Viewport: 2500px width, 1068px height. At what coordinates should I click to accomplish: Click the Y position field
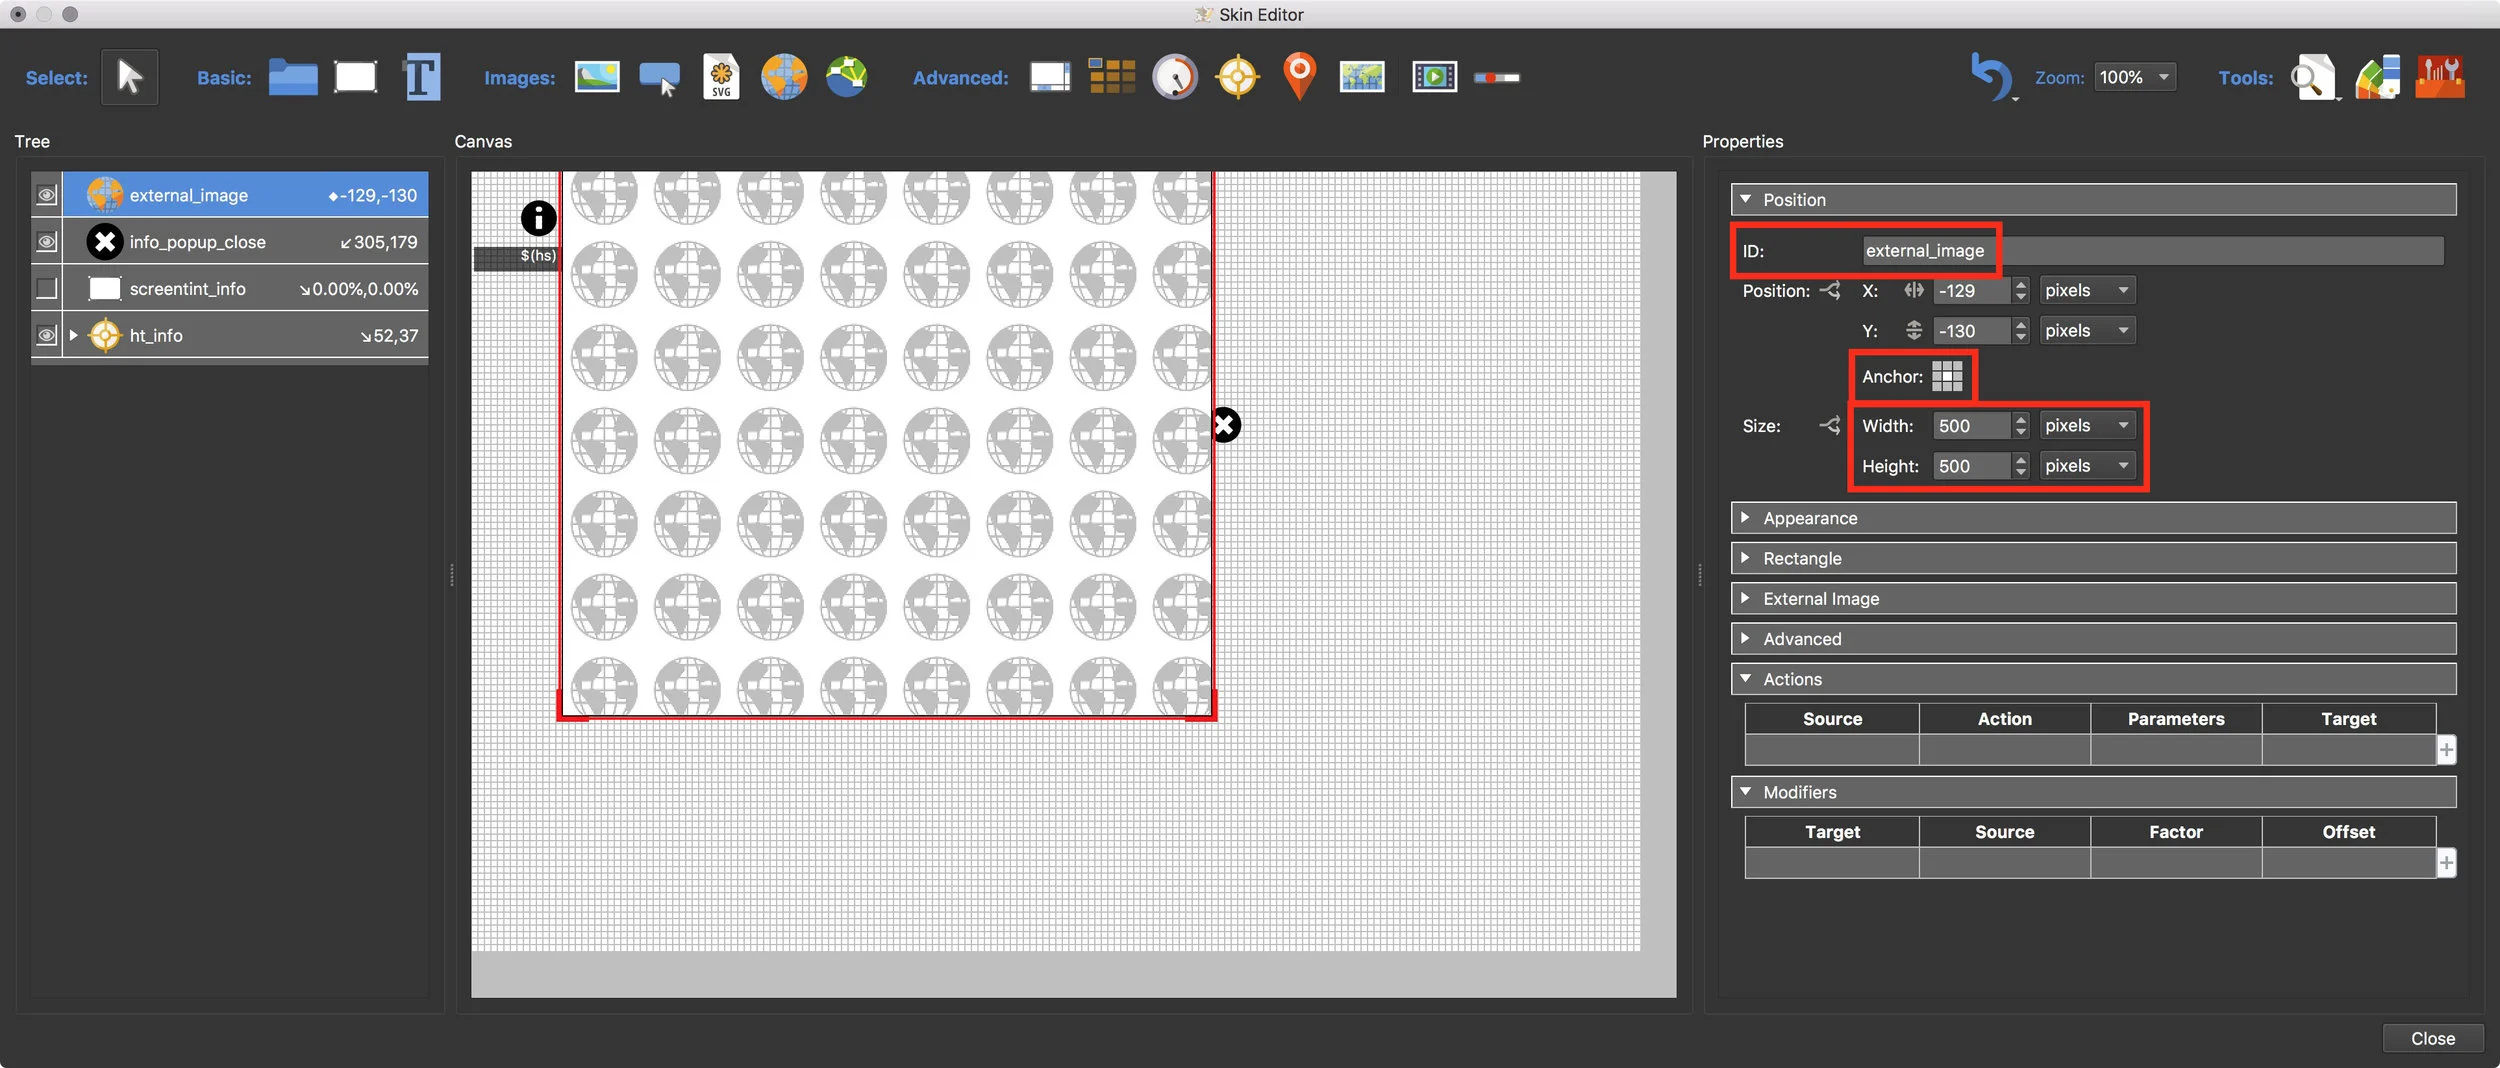tap(1971, 331)
